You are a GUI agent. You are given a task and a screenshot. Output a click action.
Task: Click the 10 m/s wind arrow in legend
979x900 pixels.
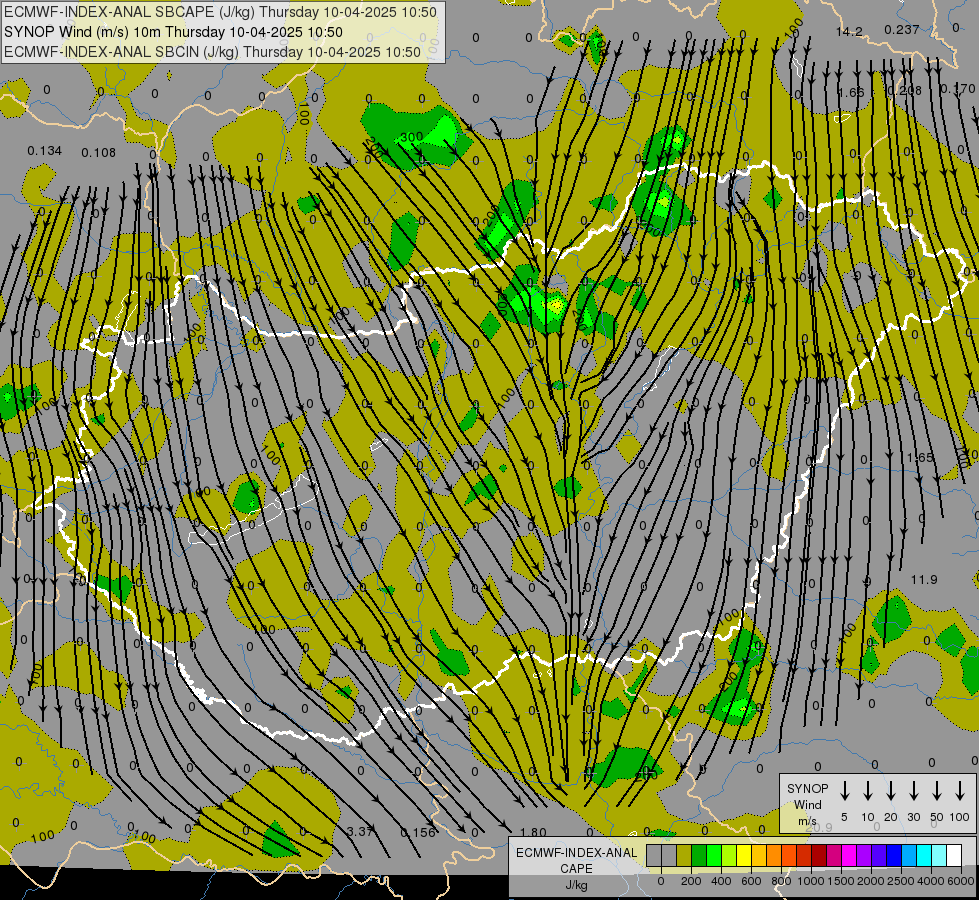[x=868, y=791]
